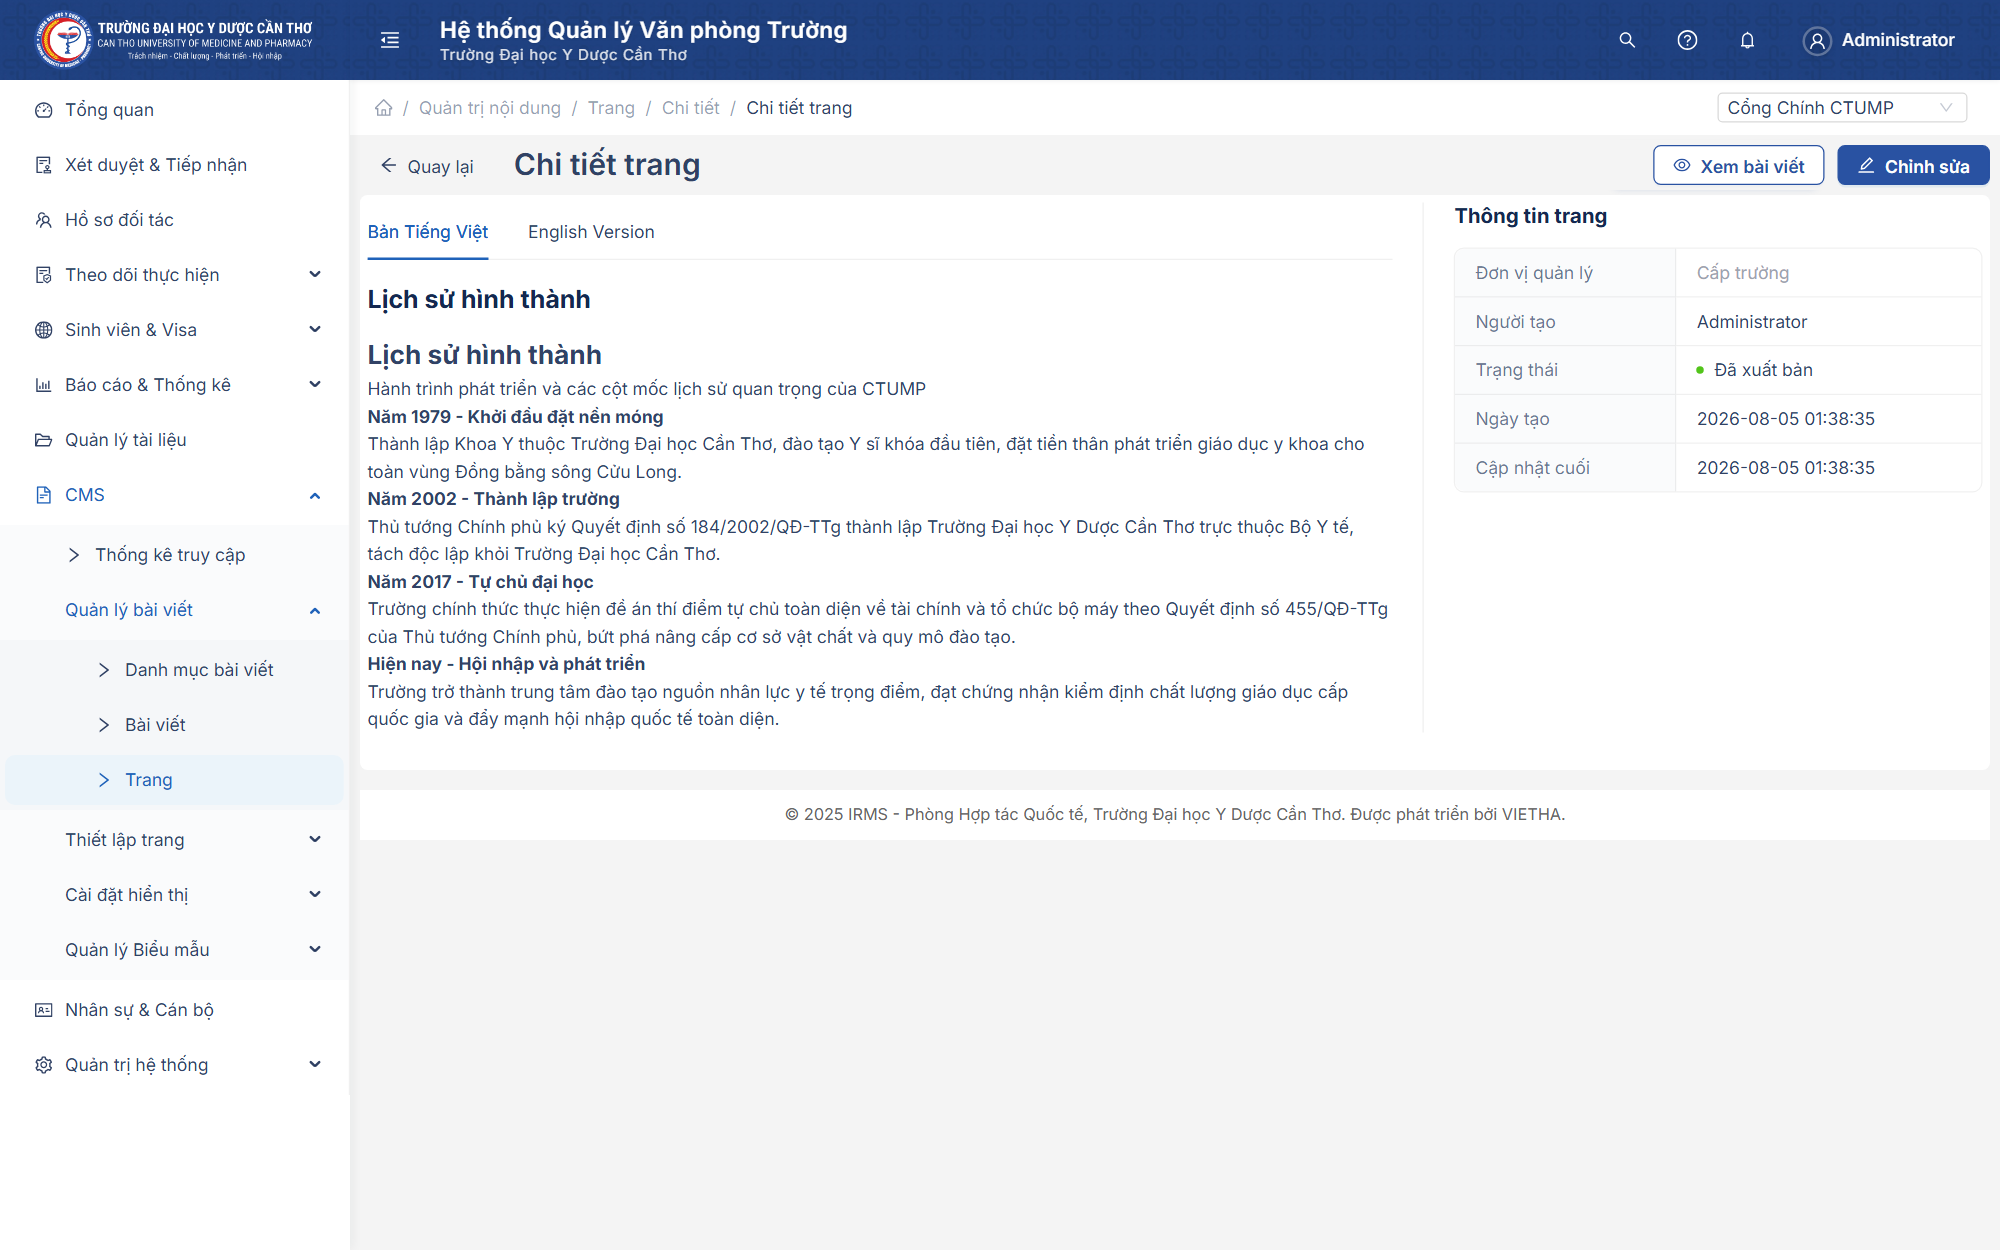Open the notifications bell icon
The image size is (2000, 1250).
(x=1747, y=40)
